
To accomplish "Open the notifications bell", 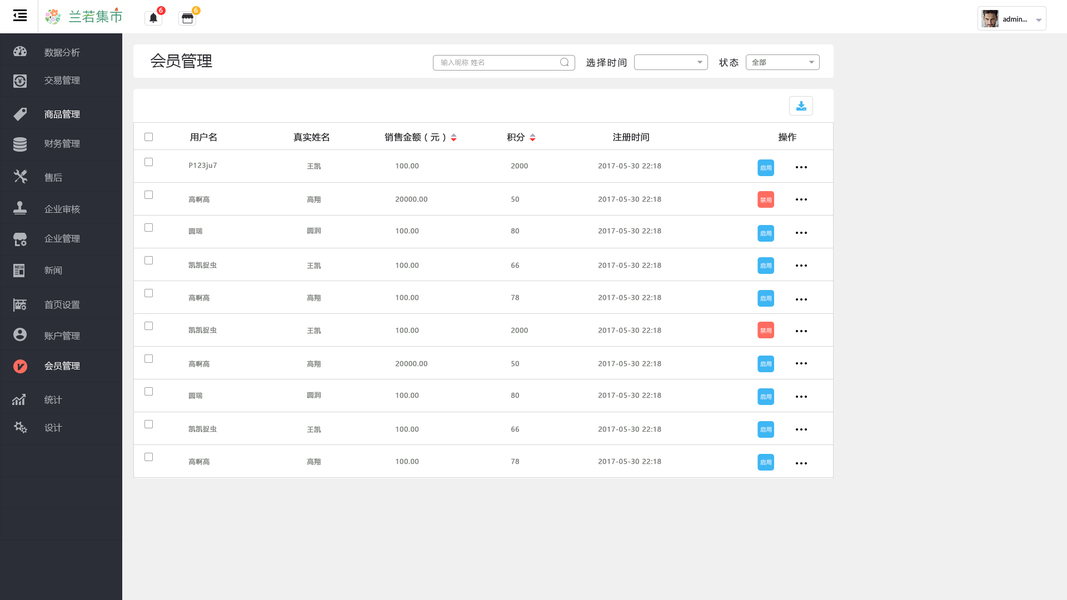I will 153,18.
